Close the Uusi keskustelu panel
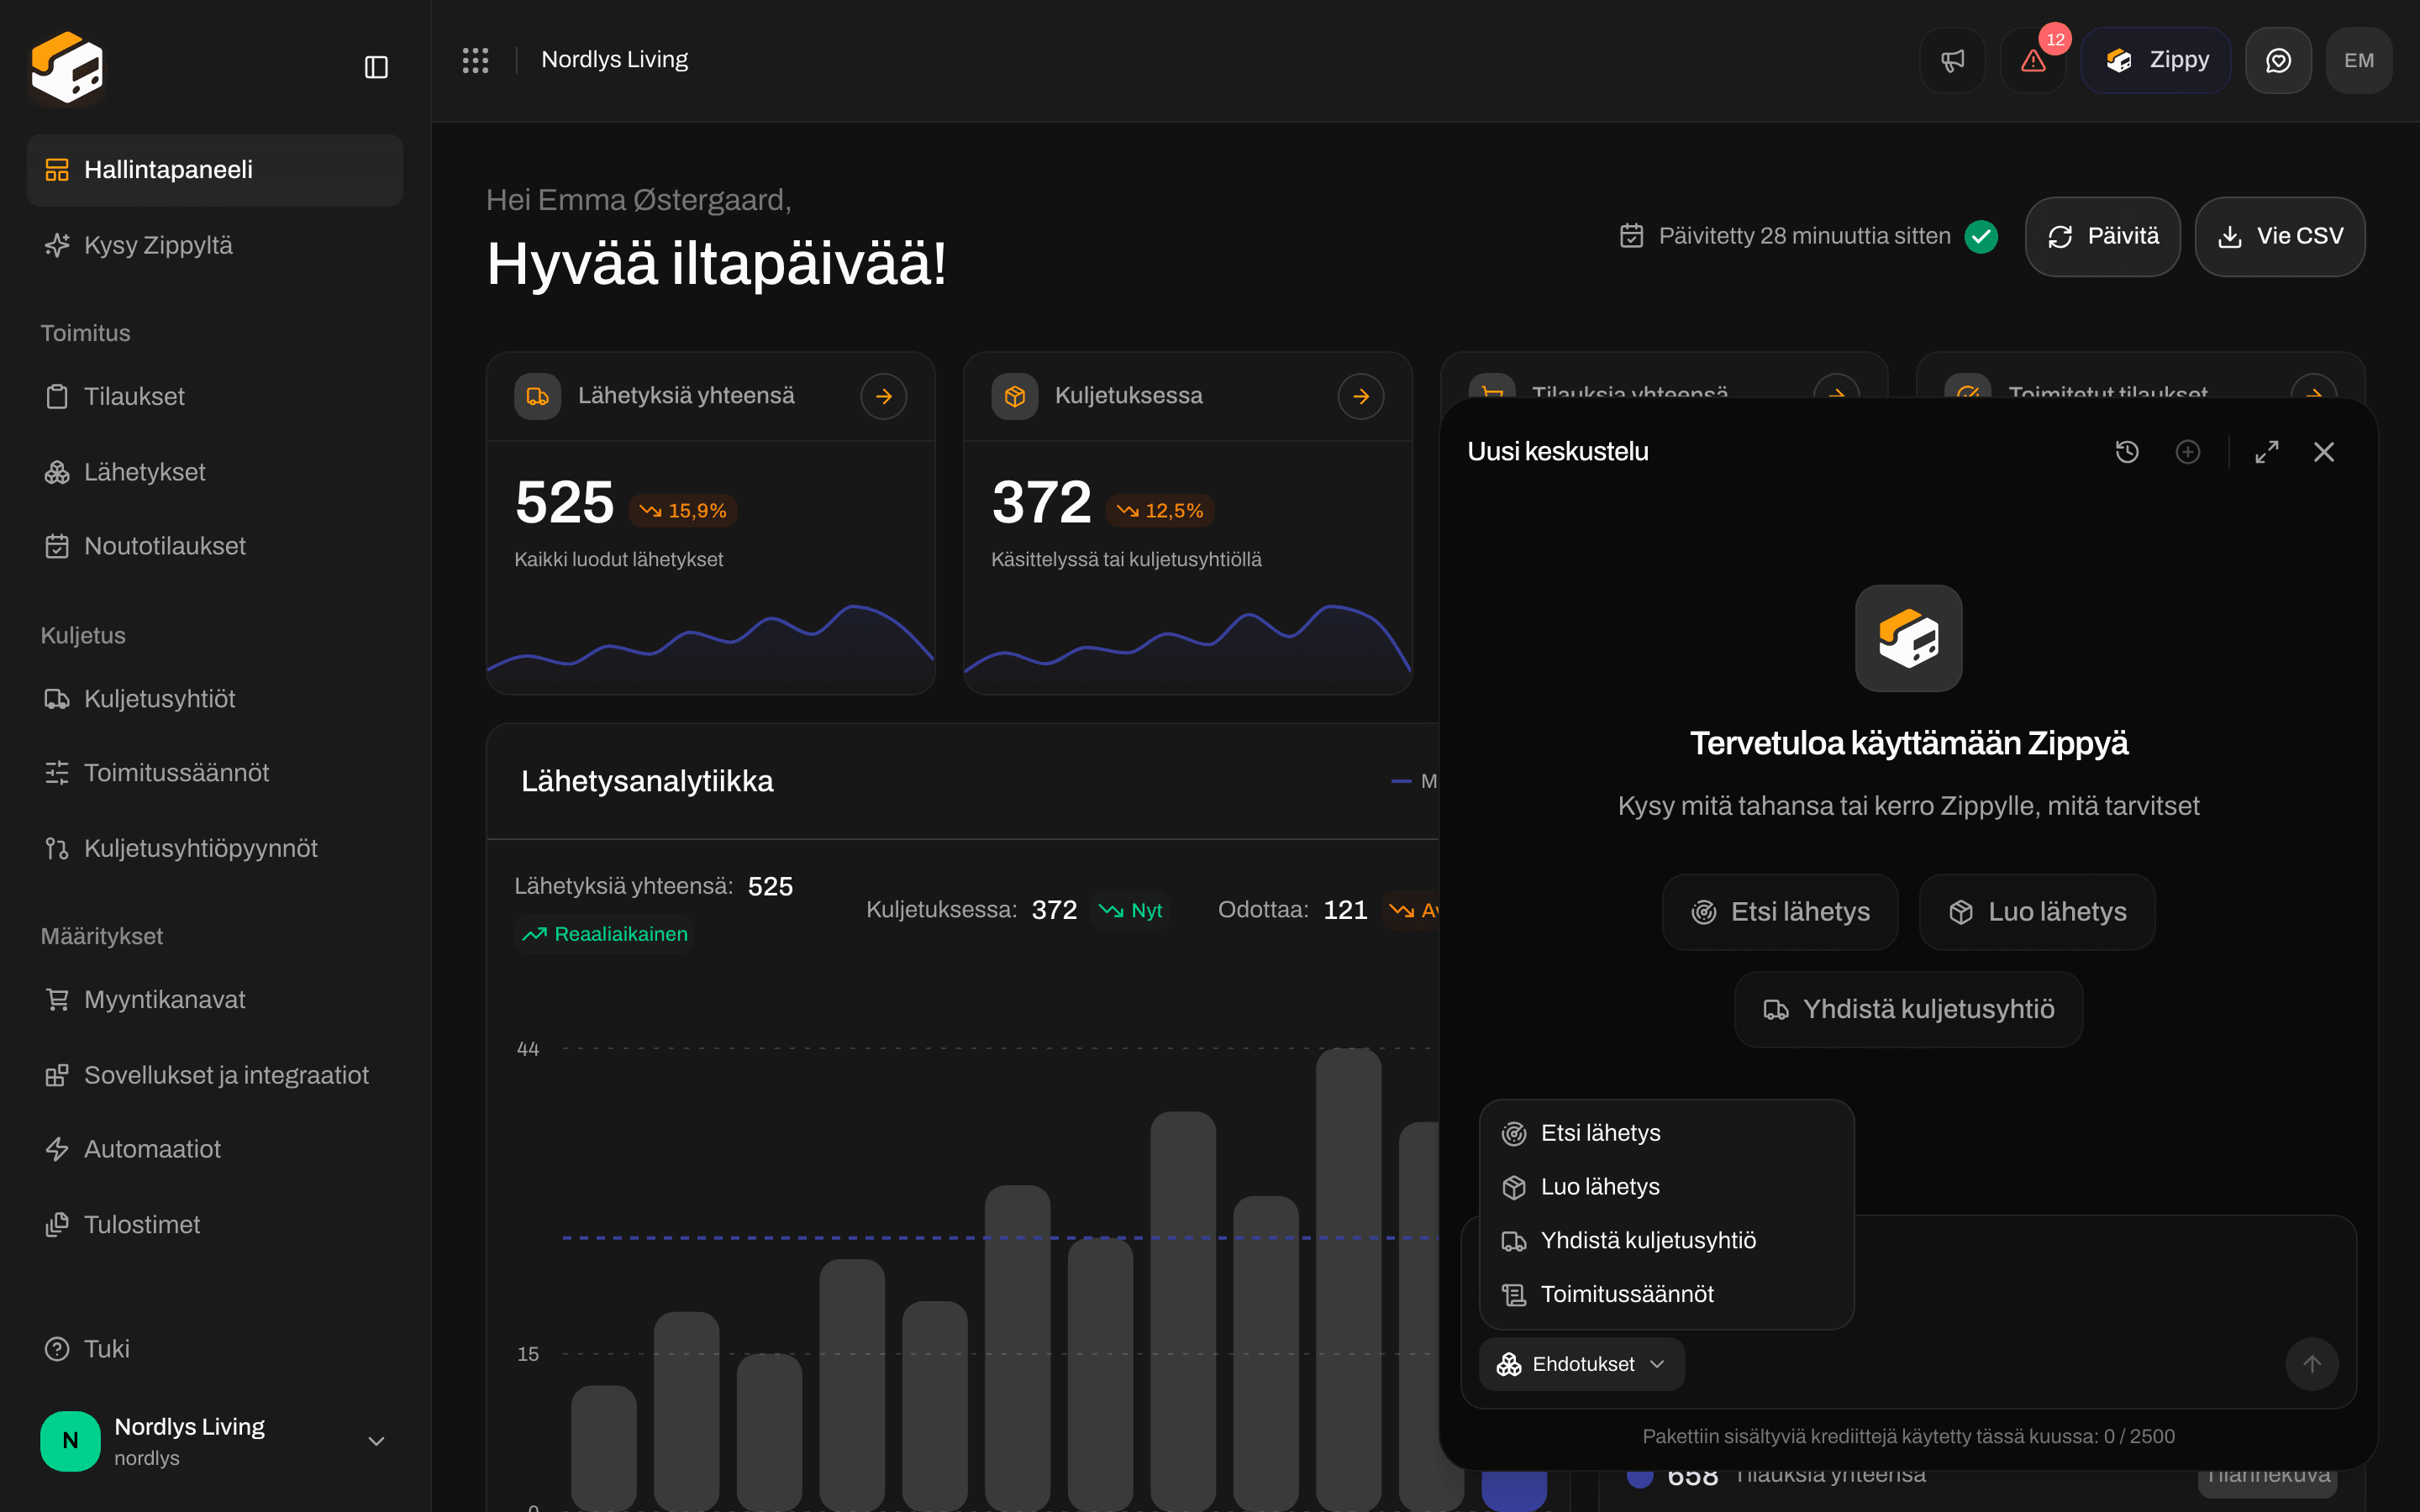 2324,452
